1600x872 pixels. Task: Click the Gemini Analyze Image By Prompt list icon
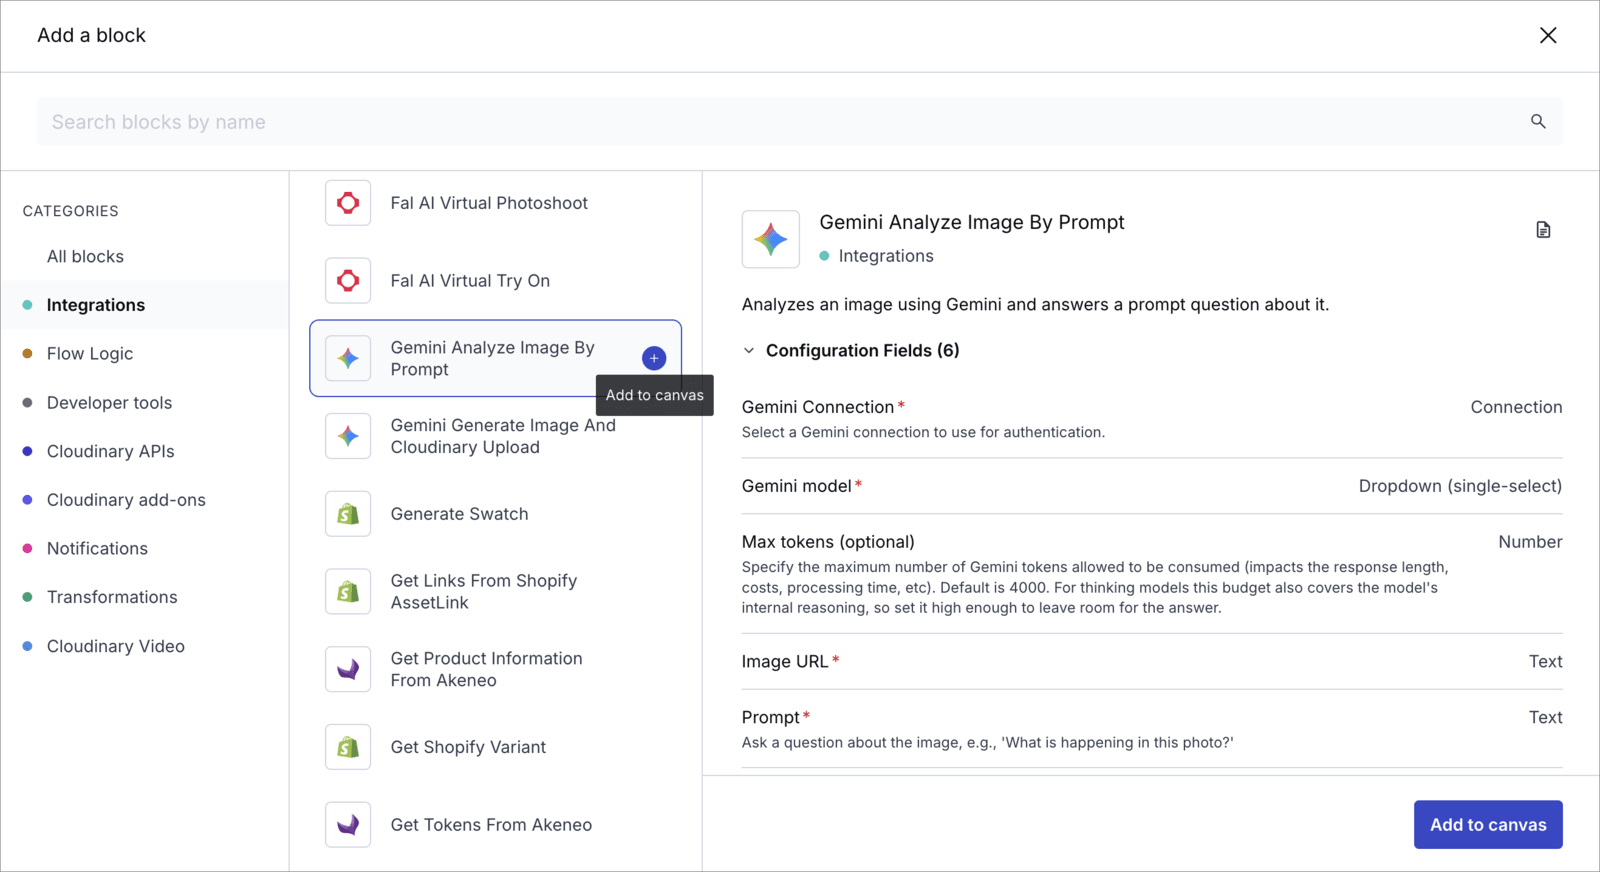coord(348,358)
